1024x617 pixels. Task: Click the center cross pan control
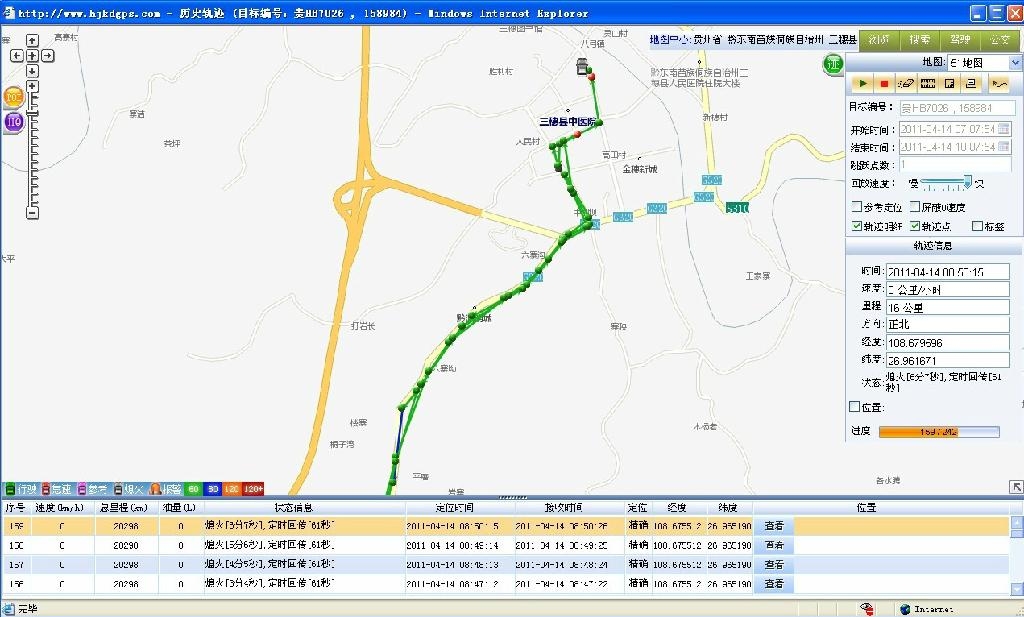32,56
